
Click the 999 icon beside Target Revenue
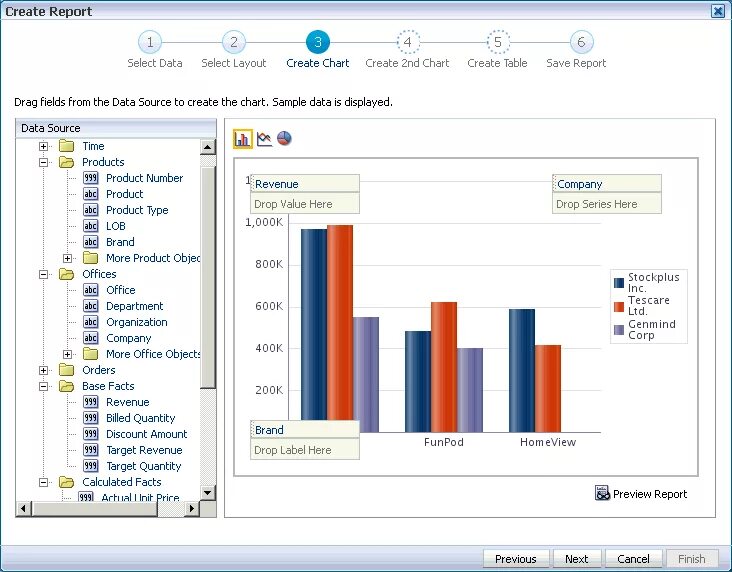(91, 450)
